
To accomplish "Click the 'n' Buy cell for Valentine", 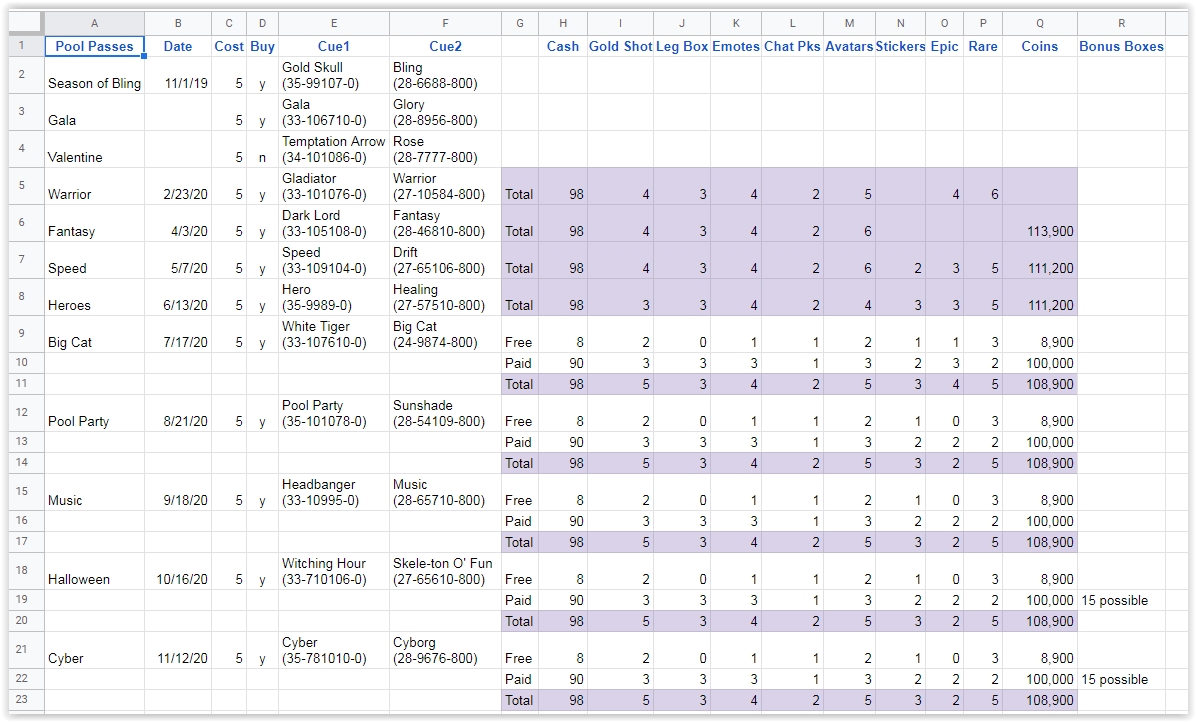I will point(262,149).
